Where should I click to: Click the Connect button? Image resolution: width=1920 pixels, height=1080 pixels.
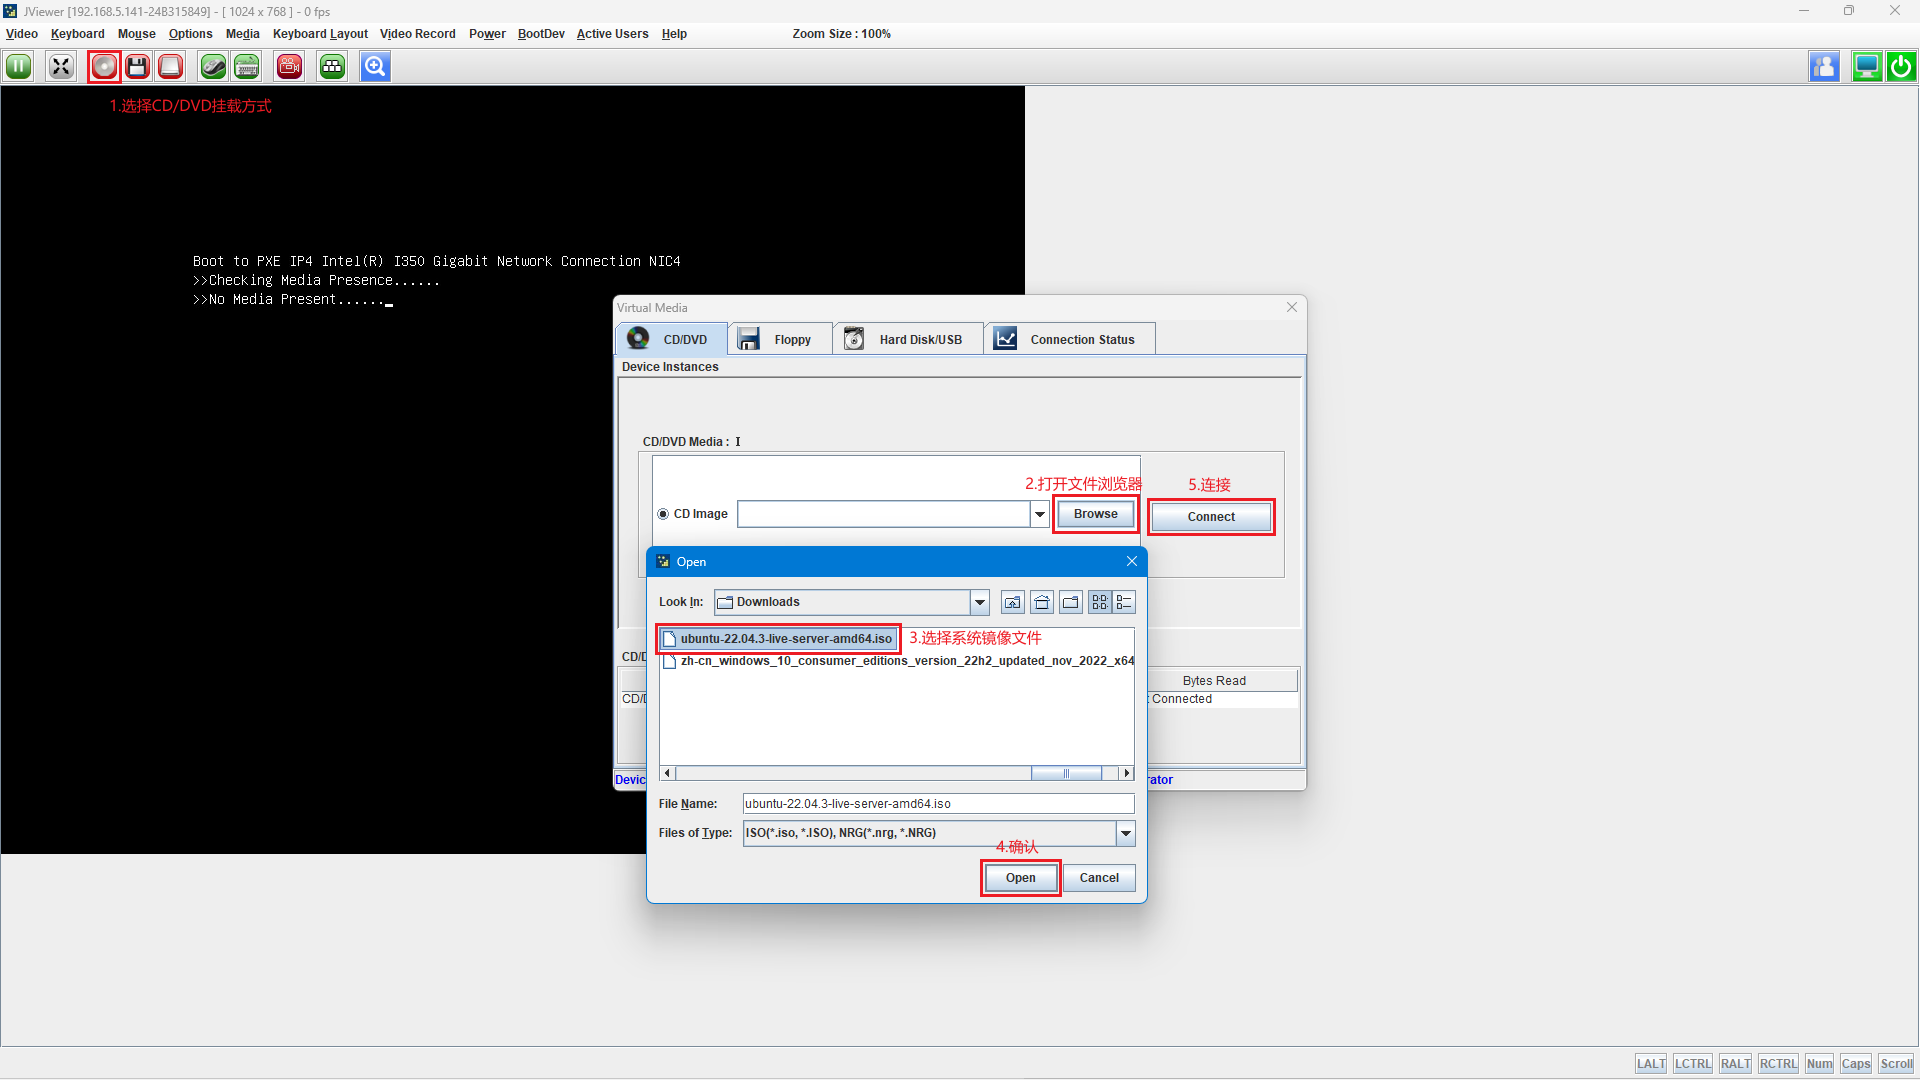coord(1211,517)
